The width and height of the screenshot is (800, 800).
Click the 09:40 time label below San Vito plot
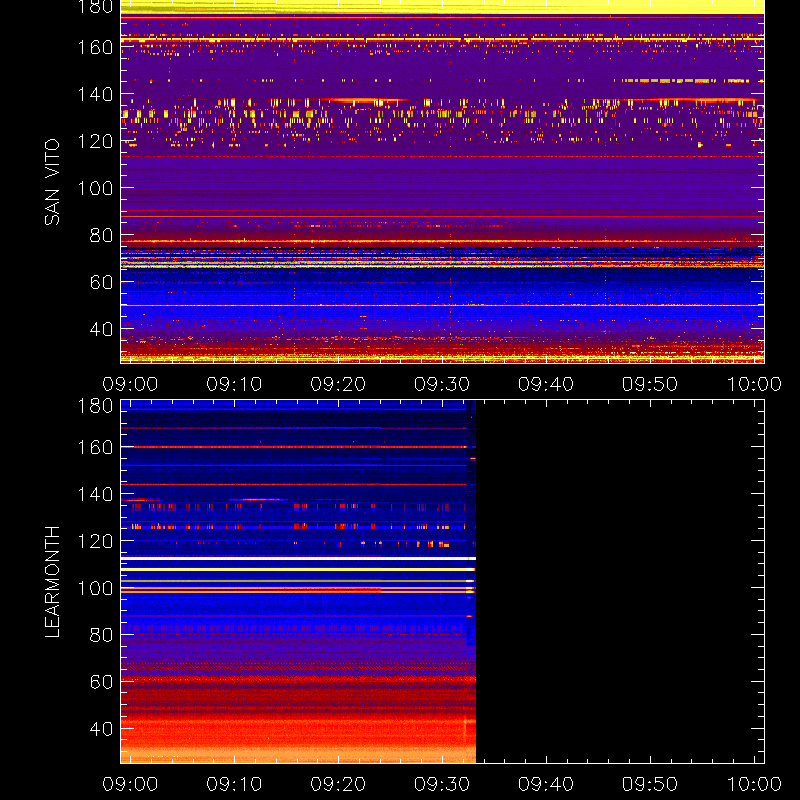point(546,384)
